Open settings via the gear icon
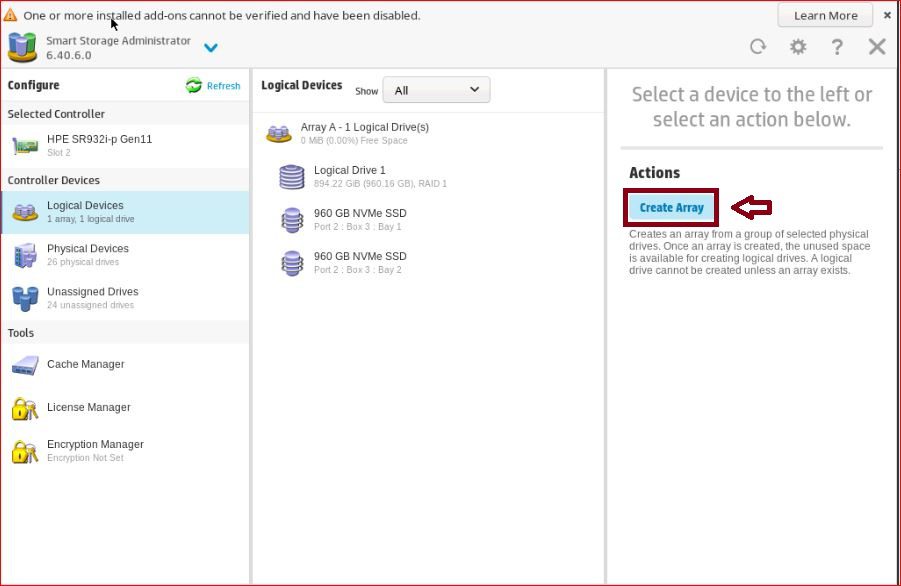Image resolution: width=901 pixels, height=586 pixels. tap(797, 46)
